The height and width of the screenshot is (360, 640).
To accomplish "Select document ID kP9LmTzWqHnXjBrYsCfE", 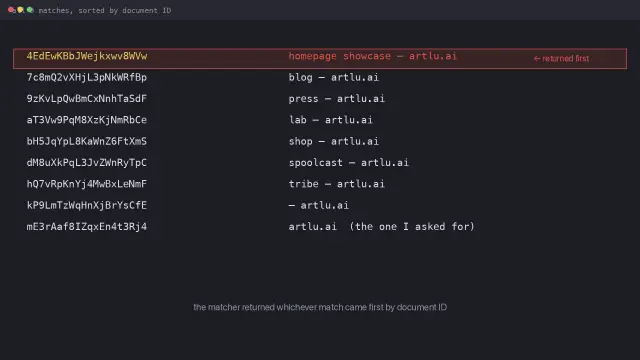I will click(87, 205).
